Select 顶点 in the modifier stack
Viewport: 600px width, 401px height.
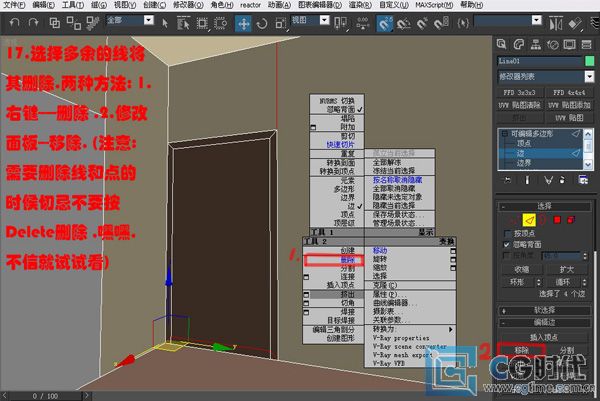[524, 143]
